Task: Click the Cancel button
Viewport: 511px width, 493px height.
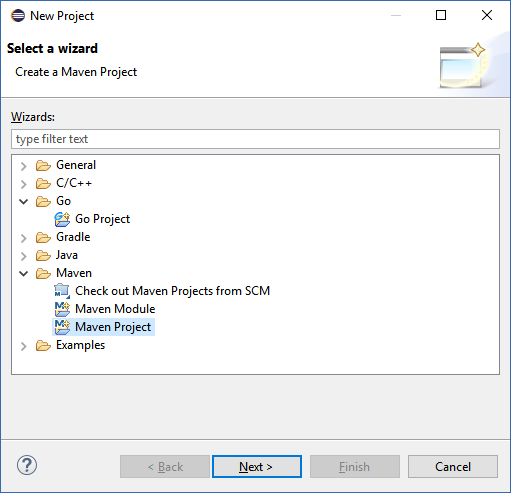Action: (453, 467)
